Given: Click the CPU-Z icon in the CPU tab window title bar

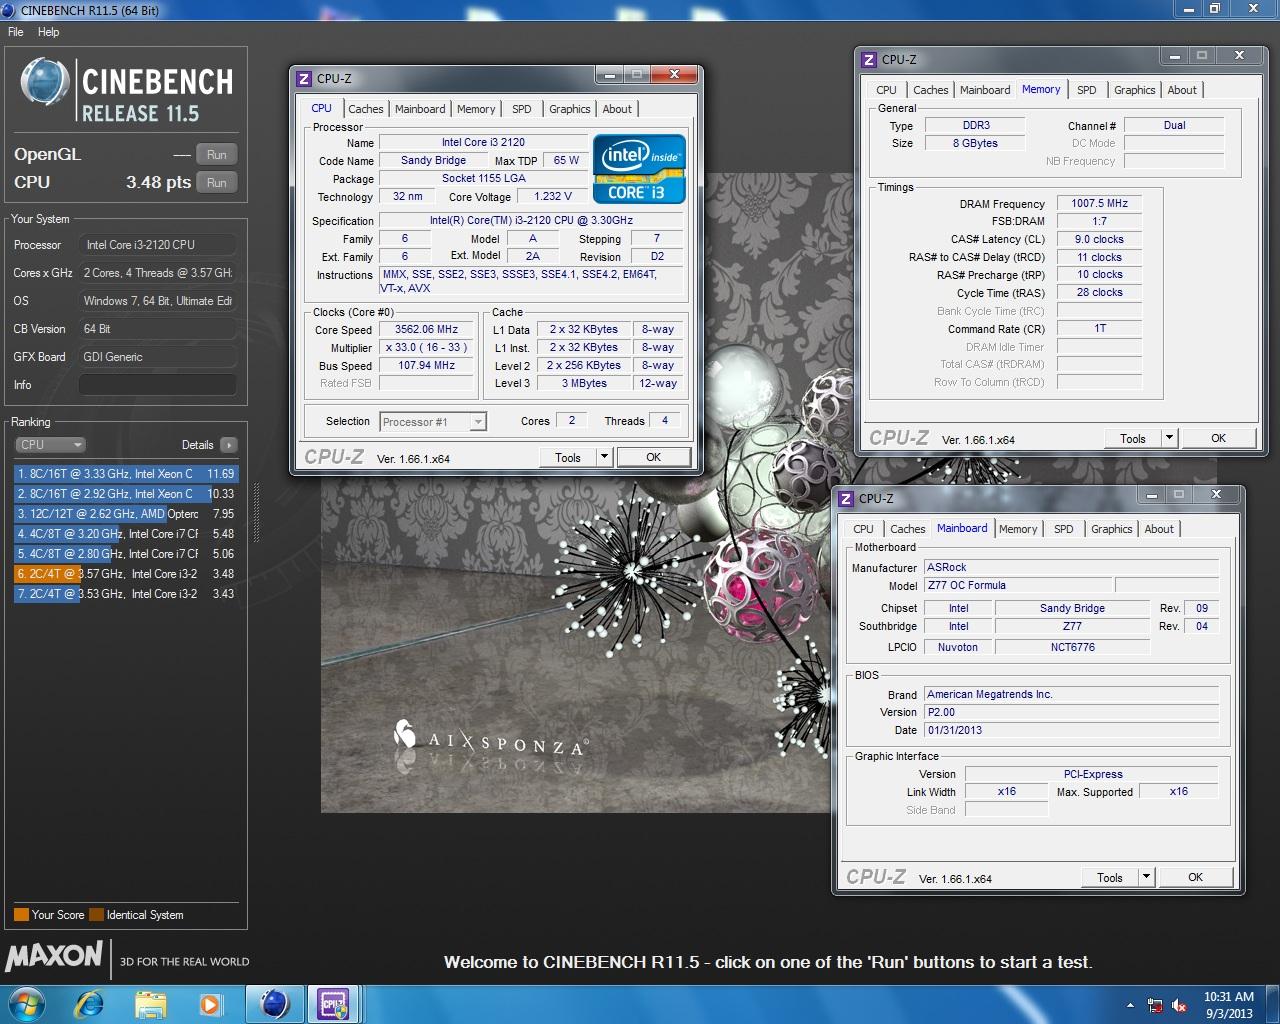Looking at the screenshot, I should coord(304,79).
